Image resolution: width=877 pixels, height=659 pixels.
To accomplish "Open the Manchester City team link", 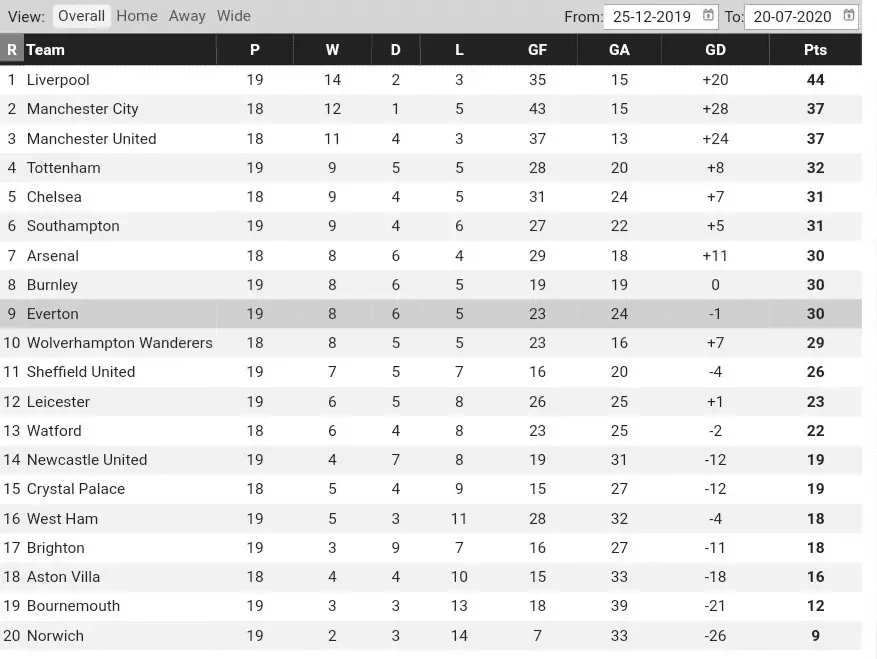I will click(x=82, y=109).
